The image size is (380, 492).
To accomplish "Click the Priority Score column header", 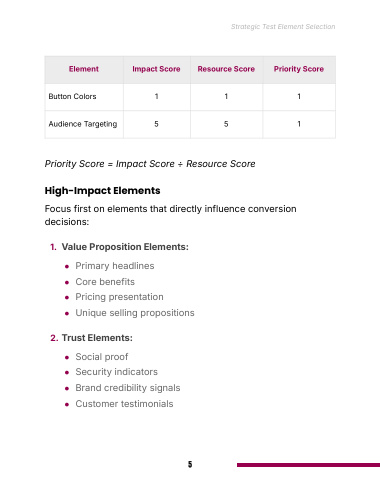I will click(299, 69).
